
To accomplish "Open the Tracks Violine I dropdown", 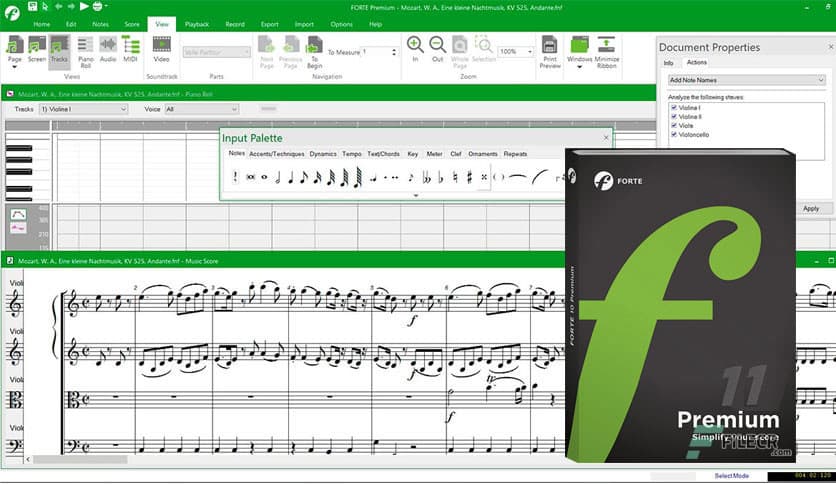I will (x=83, y=109).
